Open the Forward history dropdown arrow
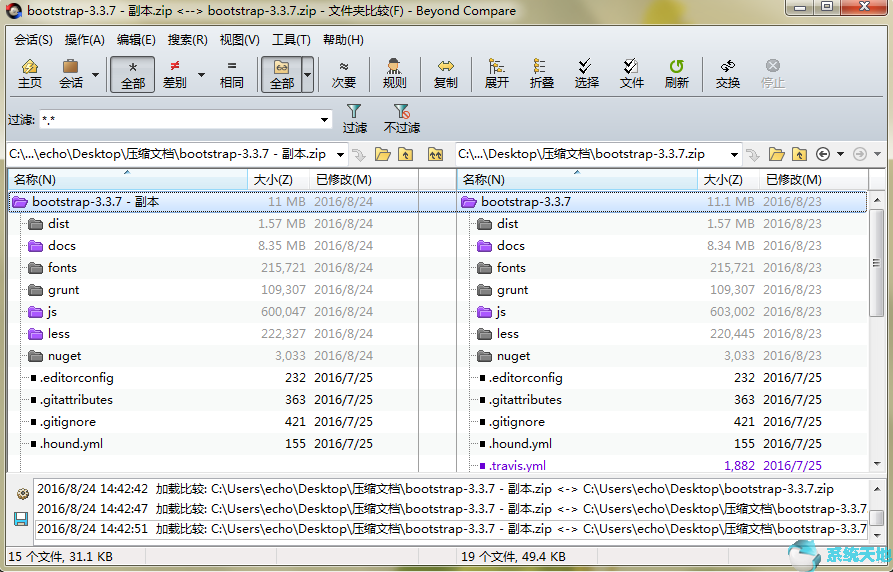Viewport: 893px width, 572px height. pyautogui.click(x=878, y=154)
